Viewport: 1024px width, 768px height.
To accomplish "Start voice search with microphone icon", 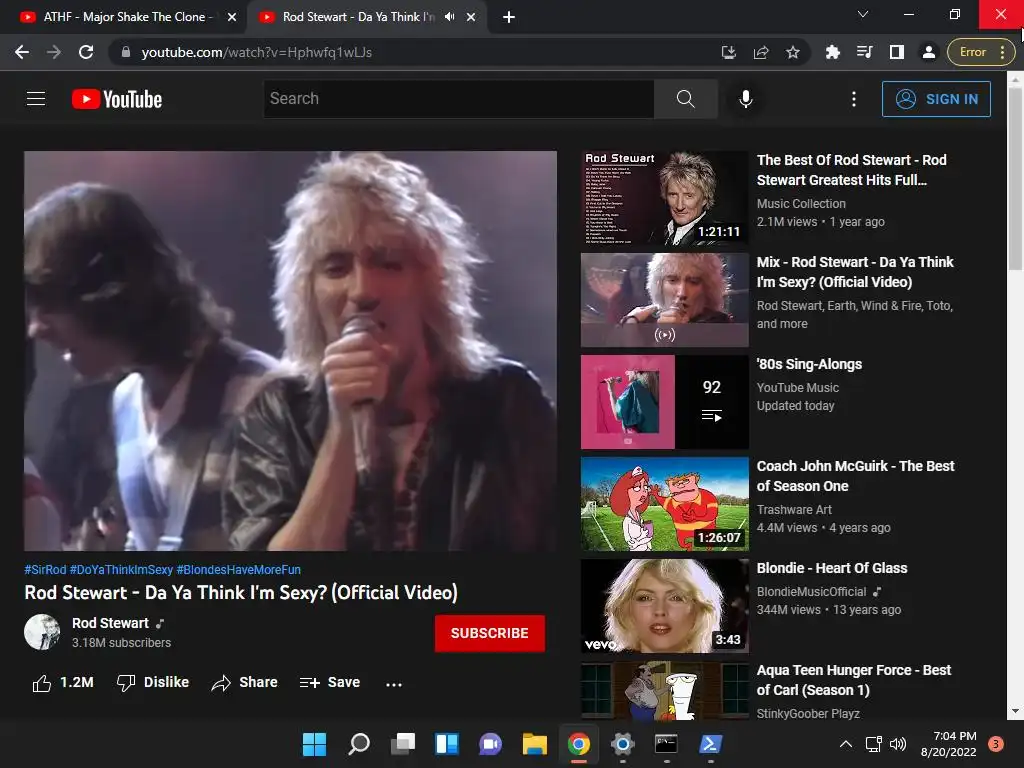I will point(746,99).
